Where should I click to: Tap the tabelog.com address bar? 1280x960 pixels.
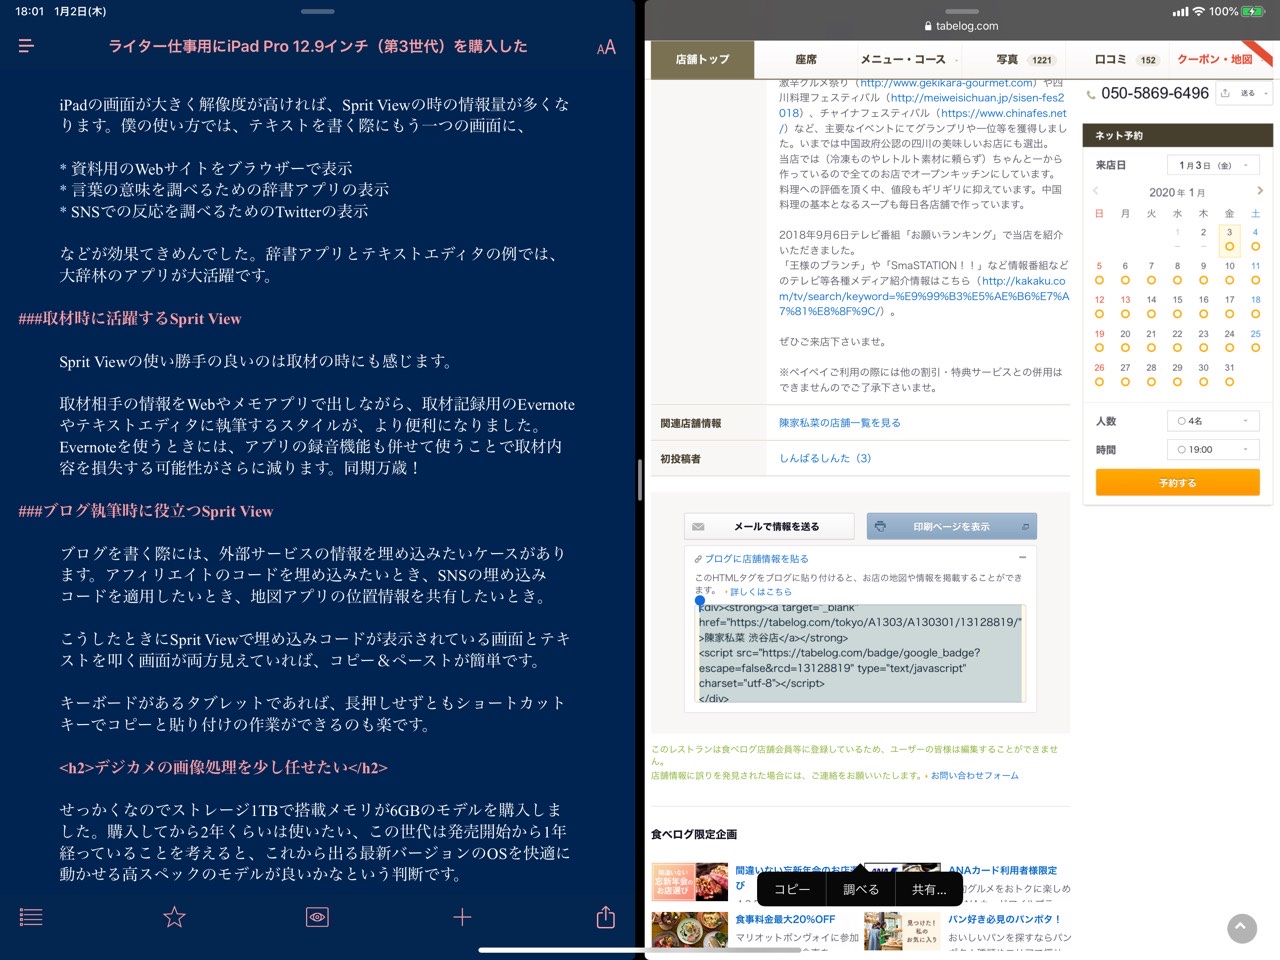(x=962, y=26)
